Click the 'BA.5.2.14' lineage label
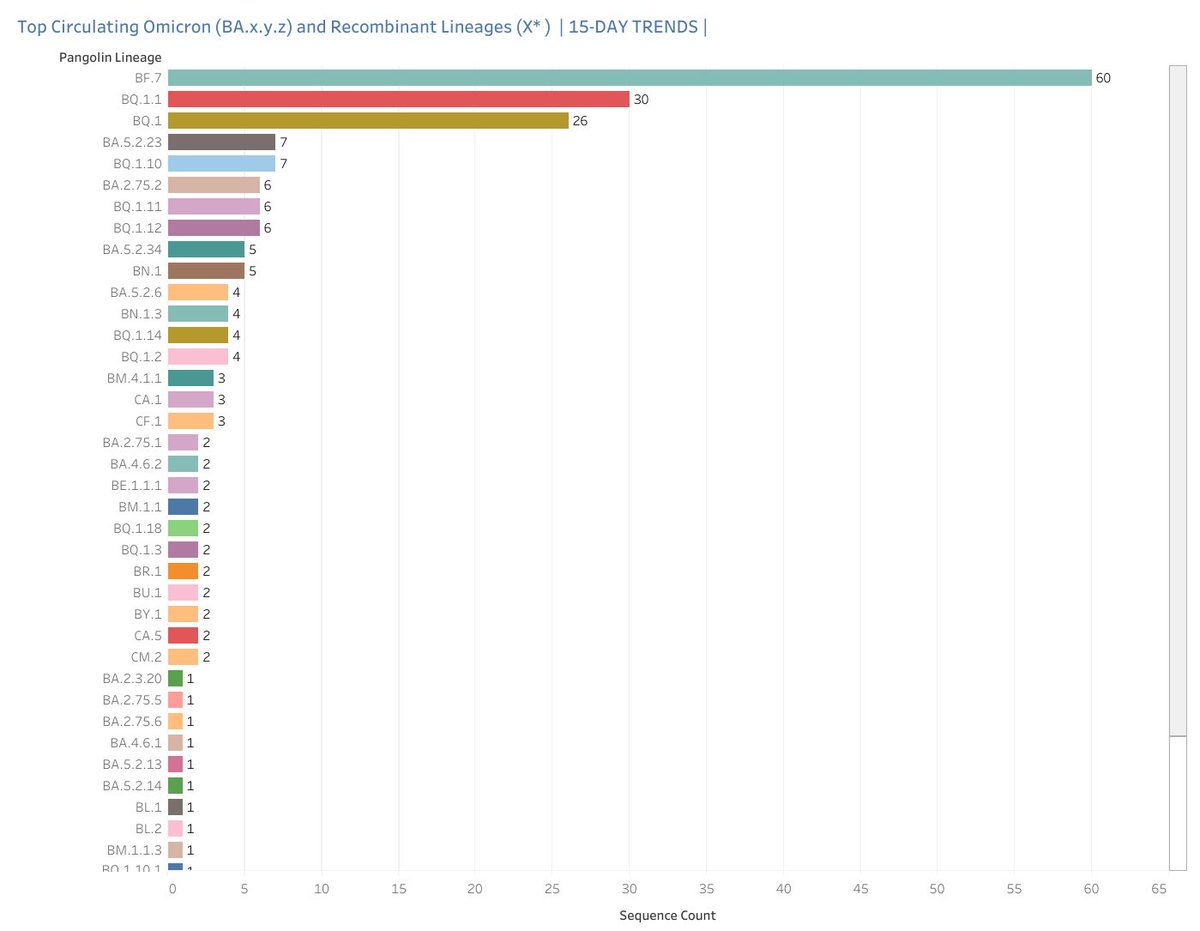The width and height of the screenshot is (1200, 931). coord(132,786)
